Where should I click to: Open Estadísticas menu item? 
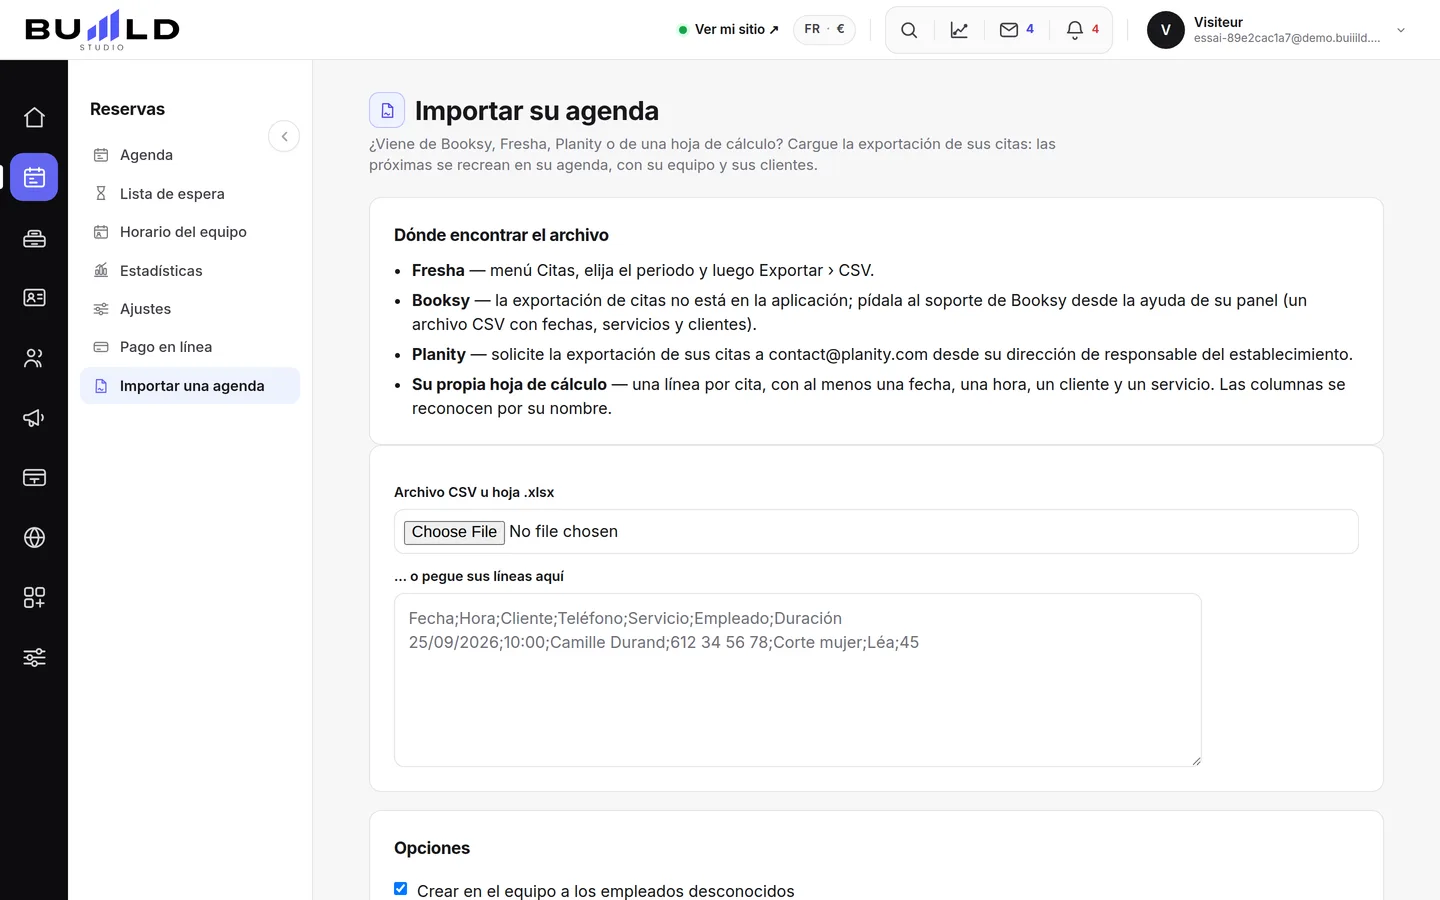(190, 271)
